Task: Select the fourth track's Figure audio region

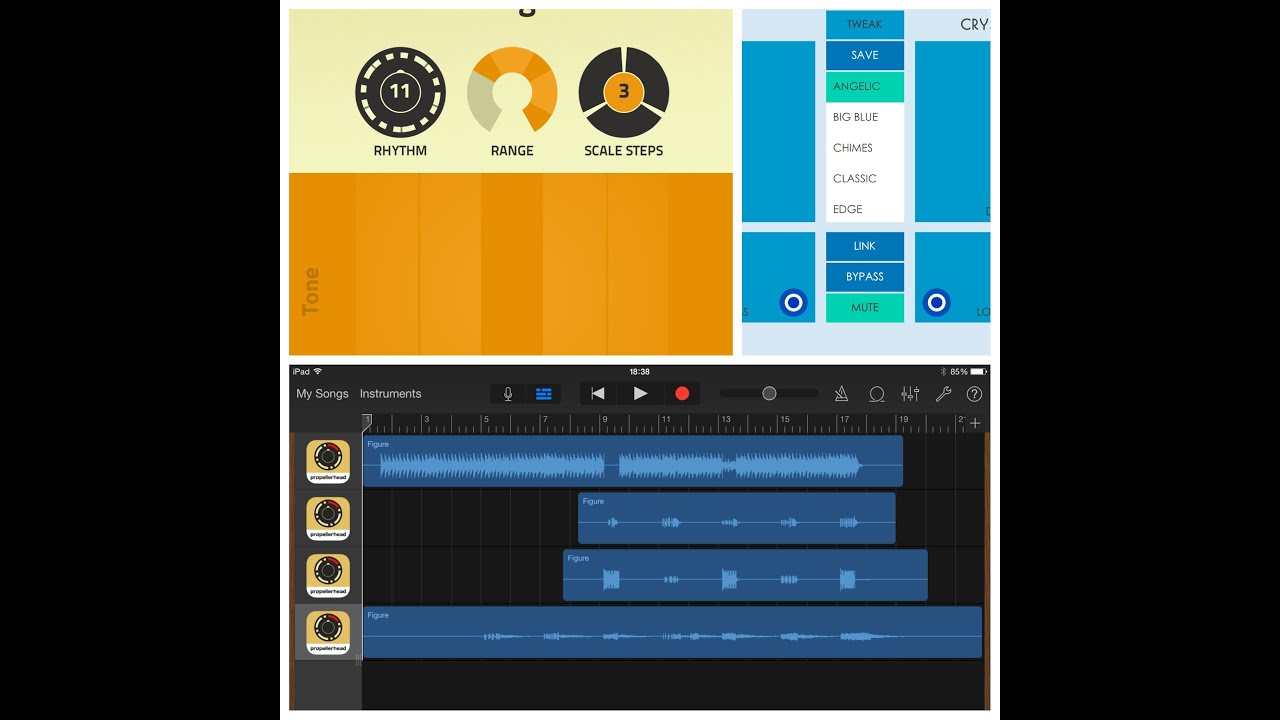Action: pyautogui.click(x=672, y=632)
